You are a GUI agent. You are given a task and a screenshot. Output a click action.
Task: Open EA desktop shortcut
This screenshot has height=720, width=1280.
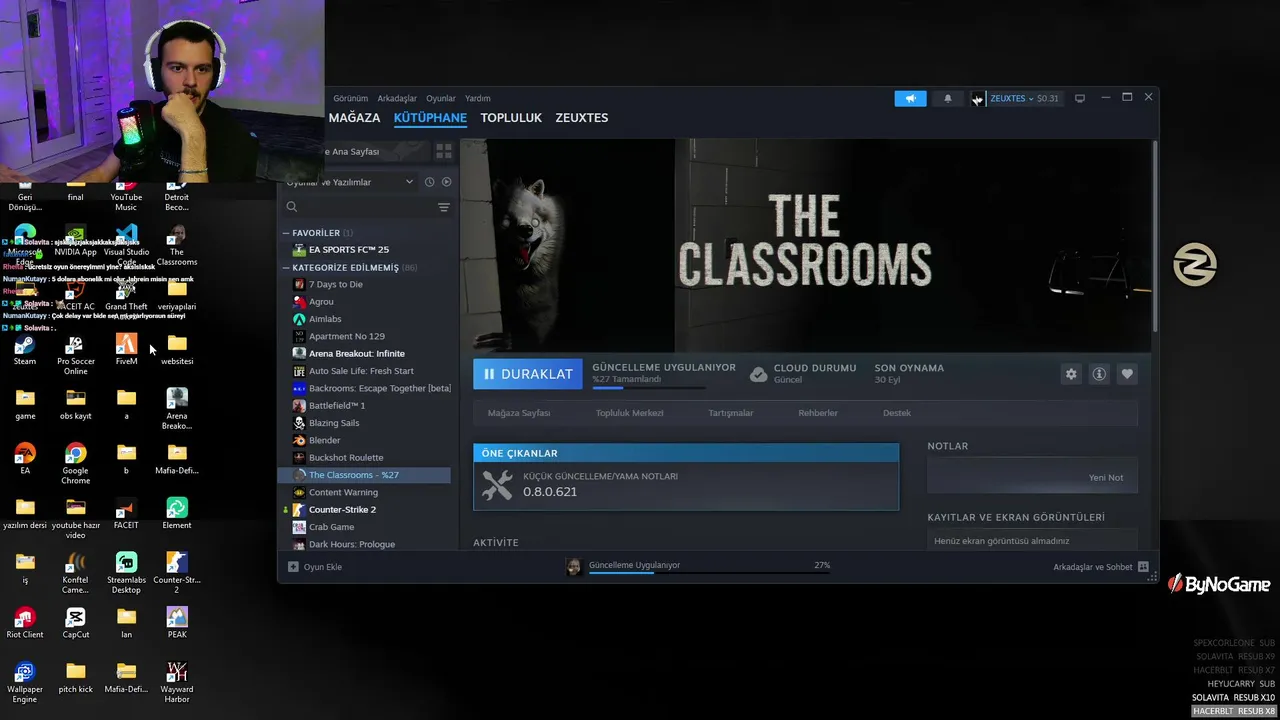[x=25, y=460]
